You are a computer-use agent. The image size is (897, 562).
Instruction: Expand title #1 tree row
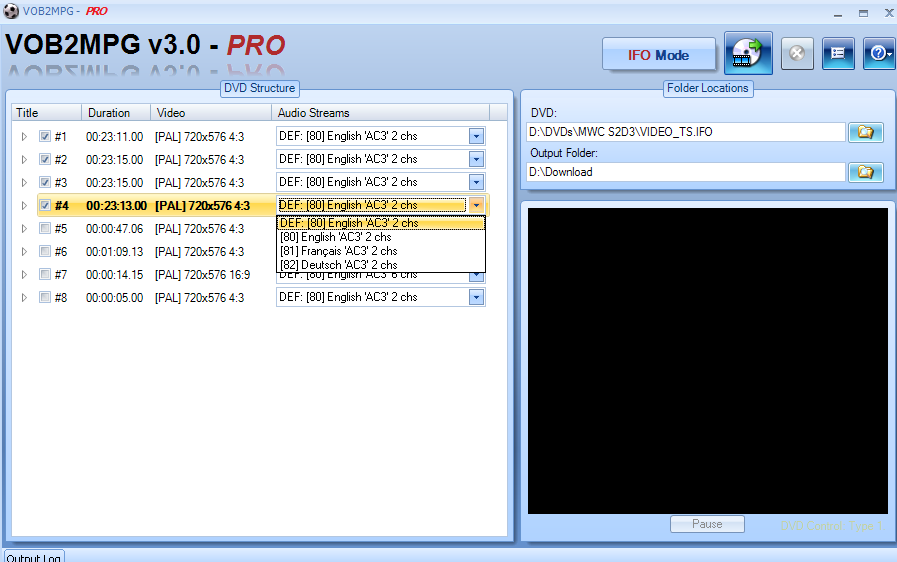24,137
